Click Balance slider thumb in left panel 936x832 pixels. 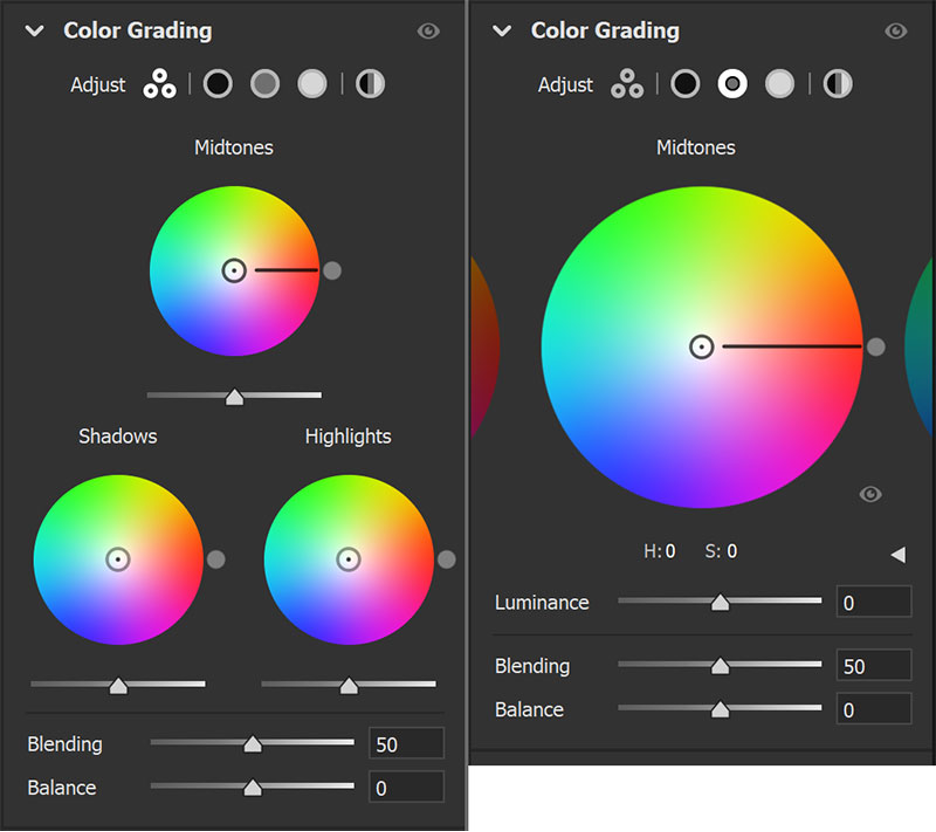[253, 788]
